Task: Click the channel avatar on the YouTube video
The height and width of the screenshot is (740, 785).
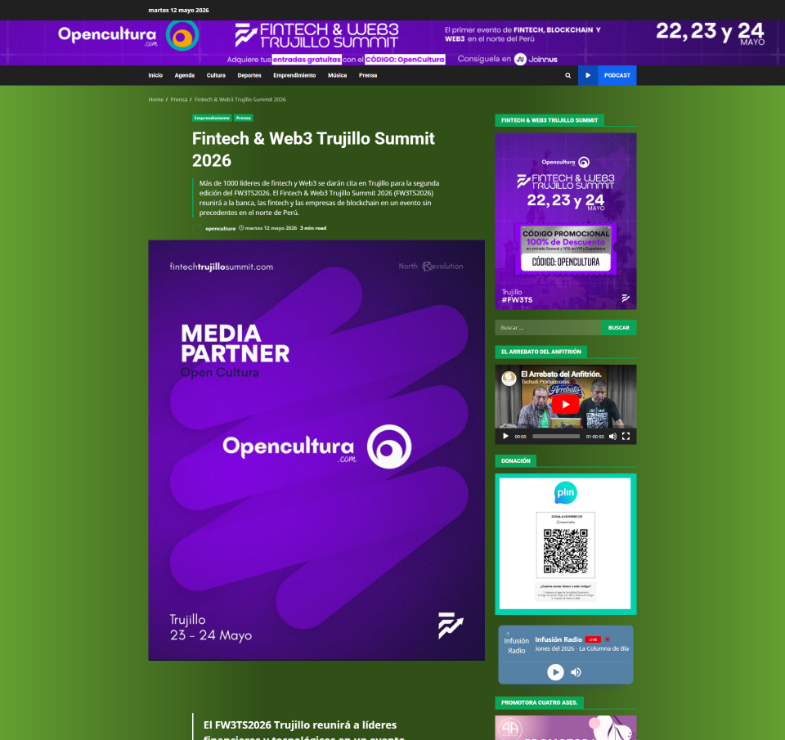Action: click(509, 378)
